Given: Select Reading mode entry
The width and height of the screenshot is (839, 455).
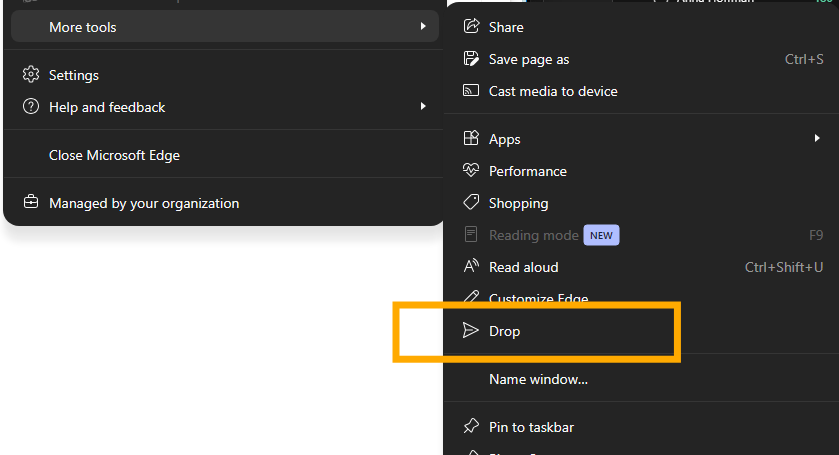Looking at the screenshot, I should (641, 236).
